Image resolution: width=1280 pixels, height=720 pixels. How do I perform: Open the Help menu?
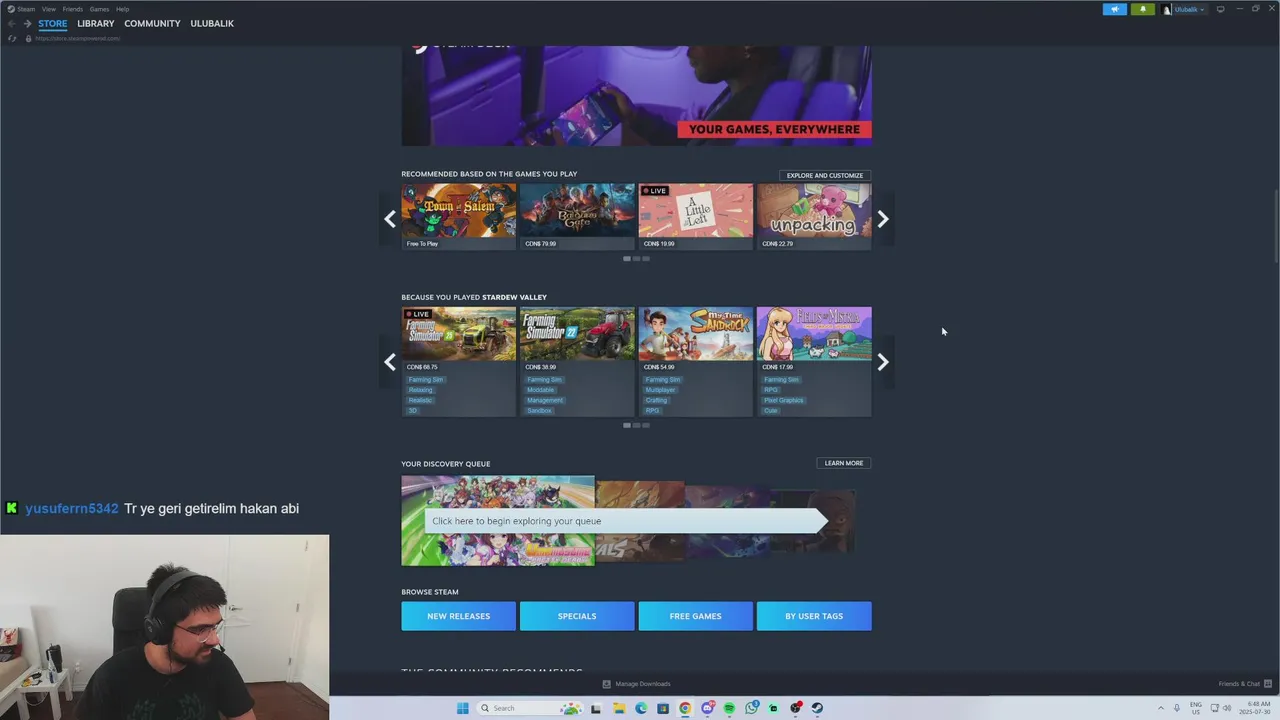(x=122, y=9)
